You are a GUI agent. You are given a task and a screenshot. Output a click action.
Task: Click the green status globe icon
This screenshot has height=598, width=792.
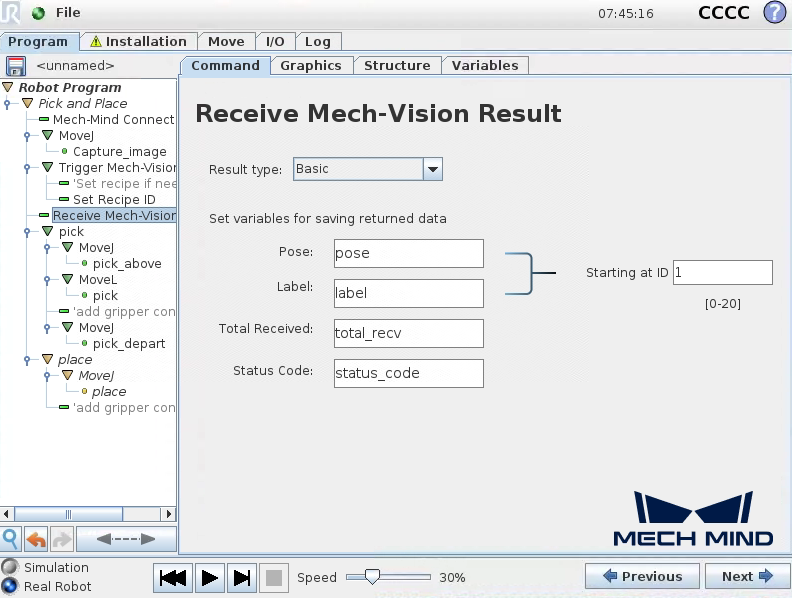38,13
